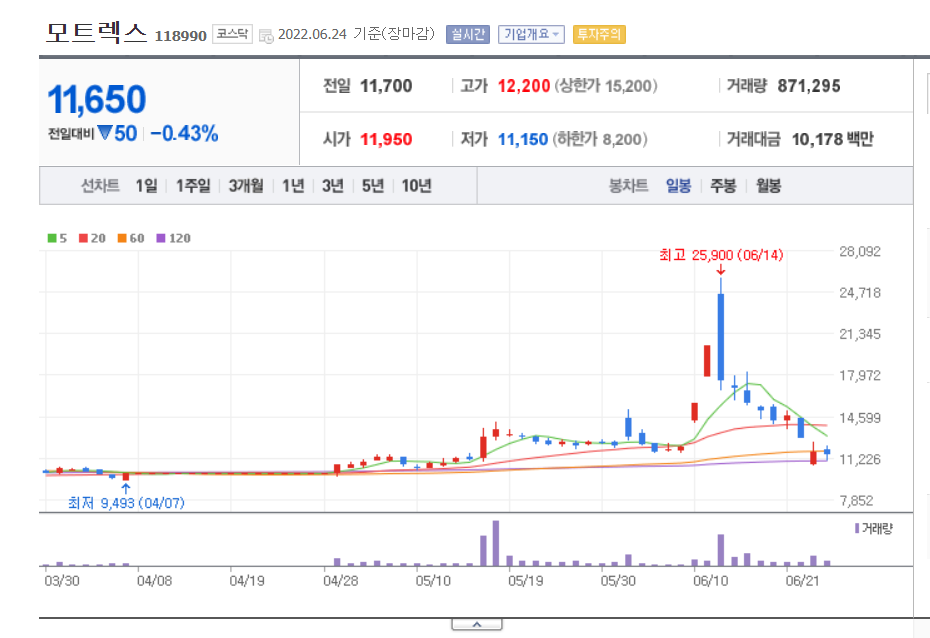Click the green 5-day moving average swatch
The height and width of the screenshot is (638, 930).
[52, 238]
